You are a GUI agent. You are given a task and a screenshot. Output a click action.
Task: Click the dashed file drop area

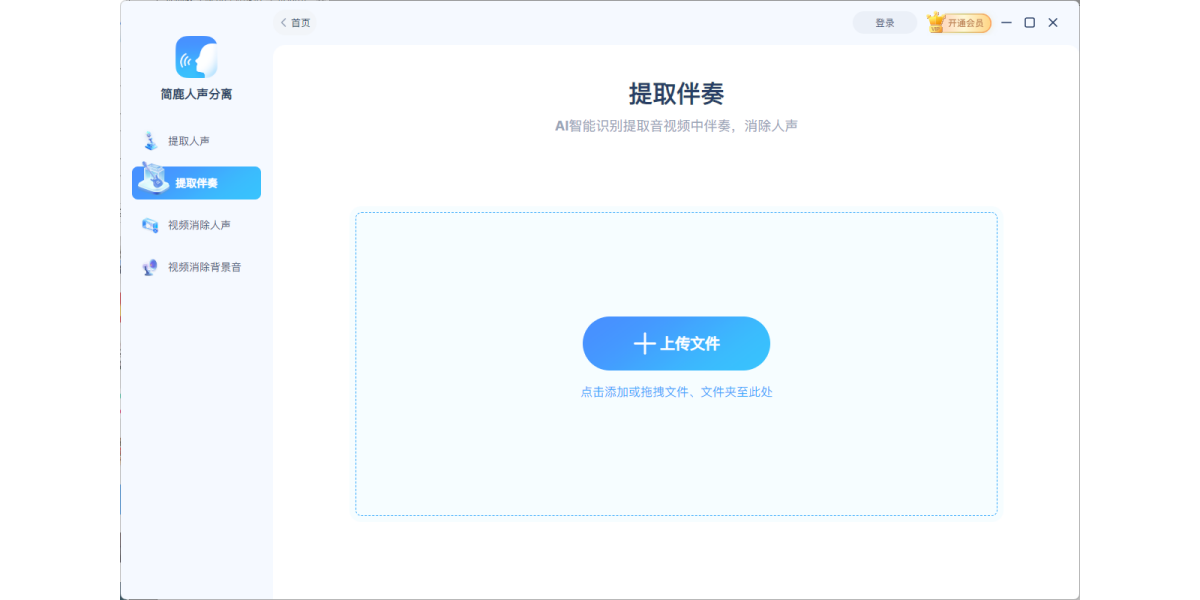(x=676, y=364)
